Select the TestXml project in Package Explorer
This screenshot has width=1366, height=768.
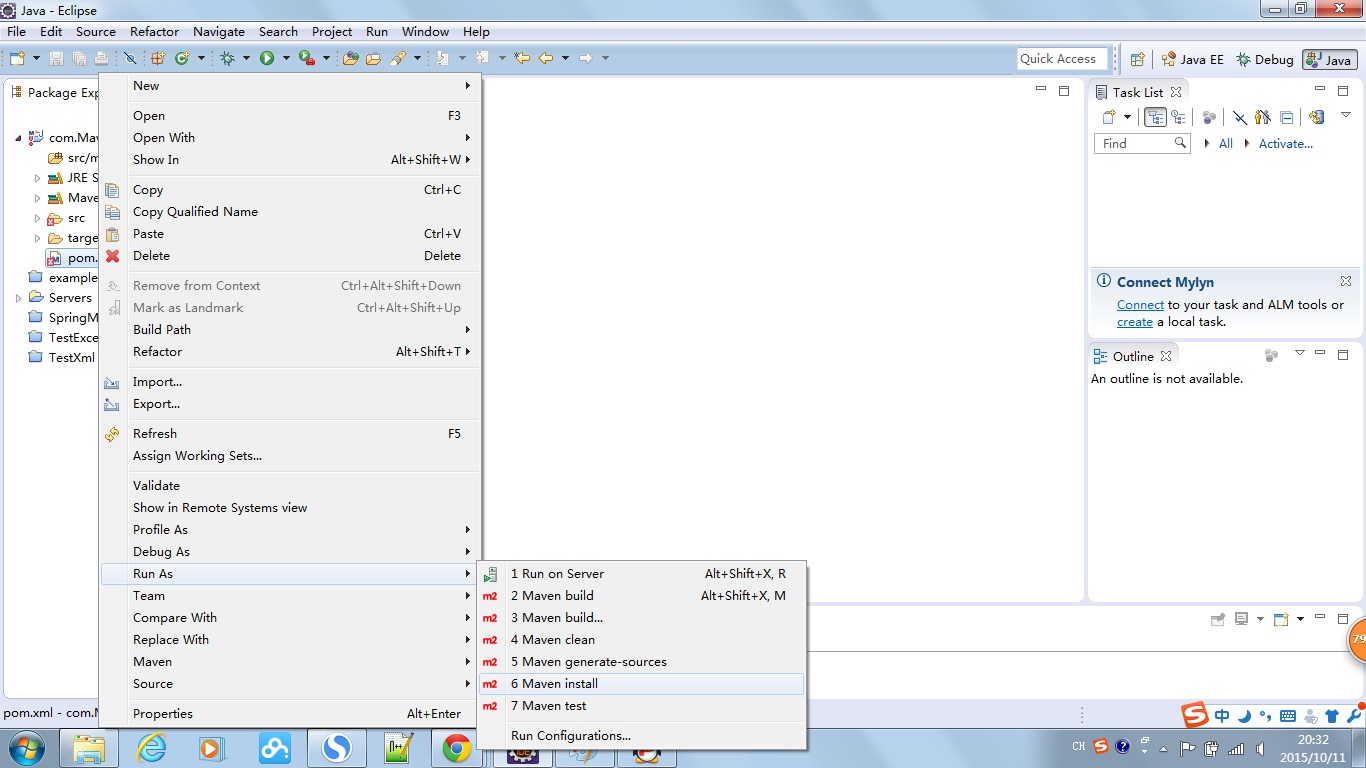click(x=61, y=357)
